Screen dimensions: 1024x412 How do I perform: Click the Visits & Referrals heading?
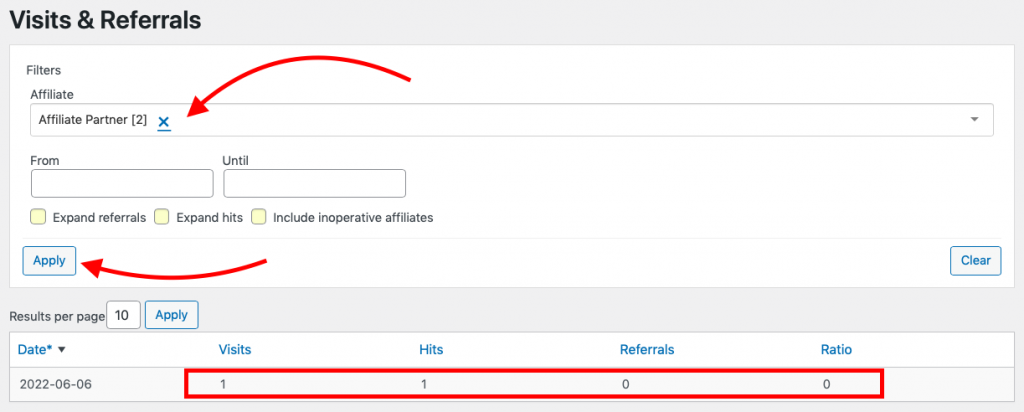[x=105, y=20]
